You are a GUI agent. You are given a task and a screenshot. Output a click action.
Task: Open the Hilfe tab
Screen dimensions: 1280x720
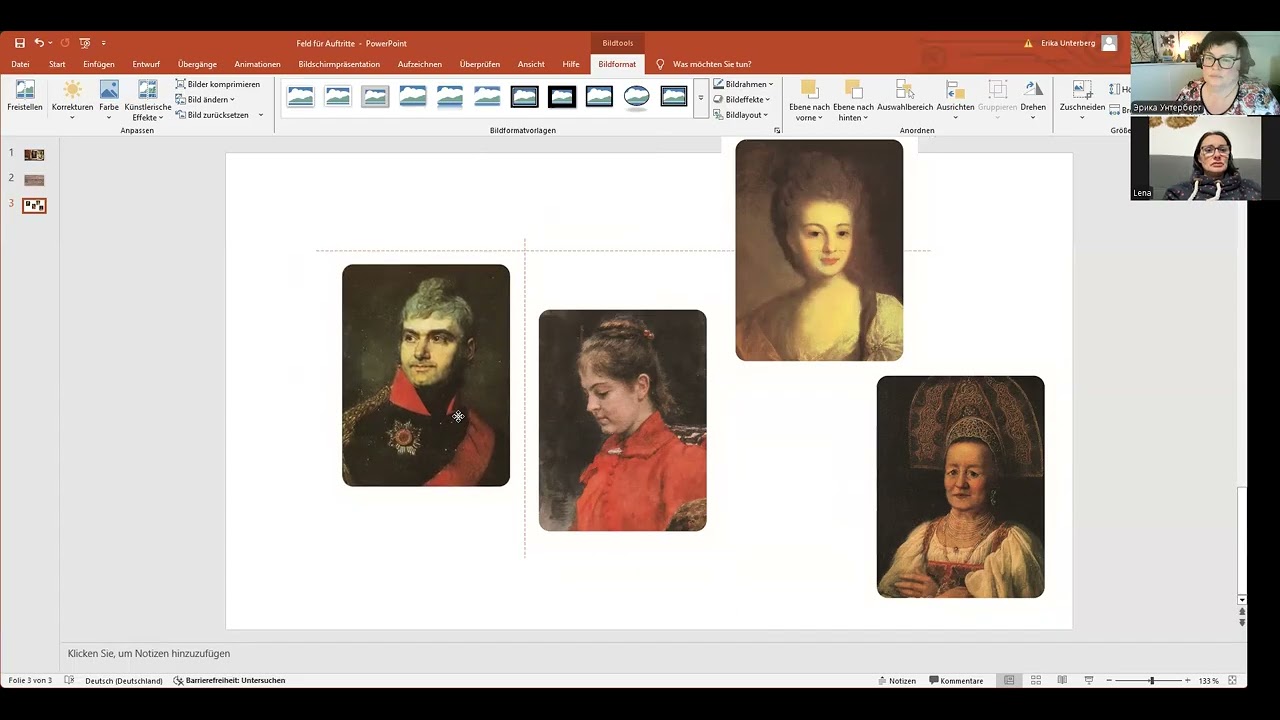tap(571, 64)
